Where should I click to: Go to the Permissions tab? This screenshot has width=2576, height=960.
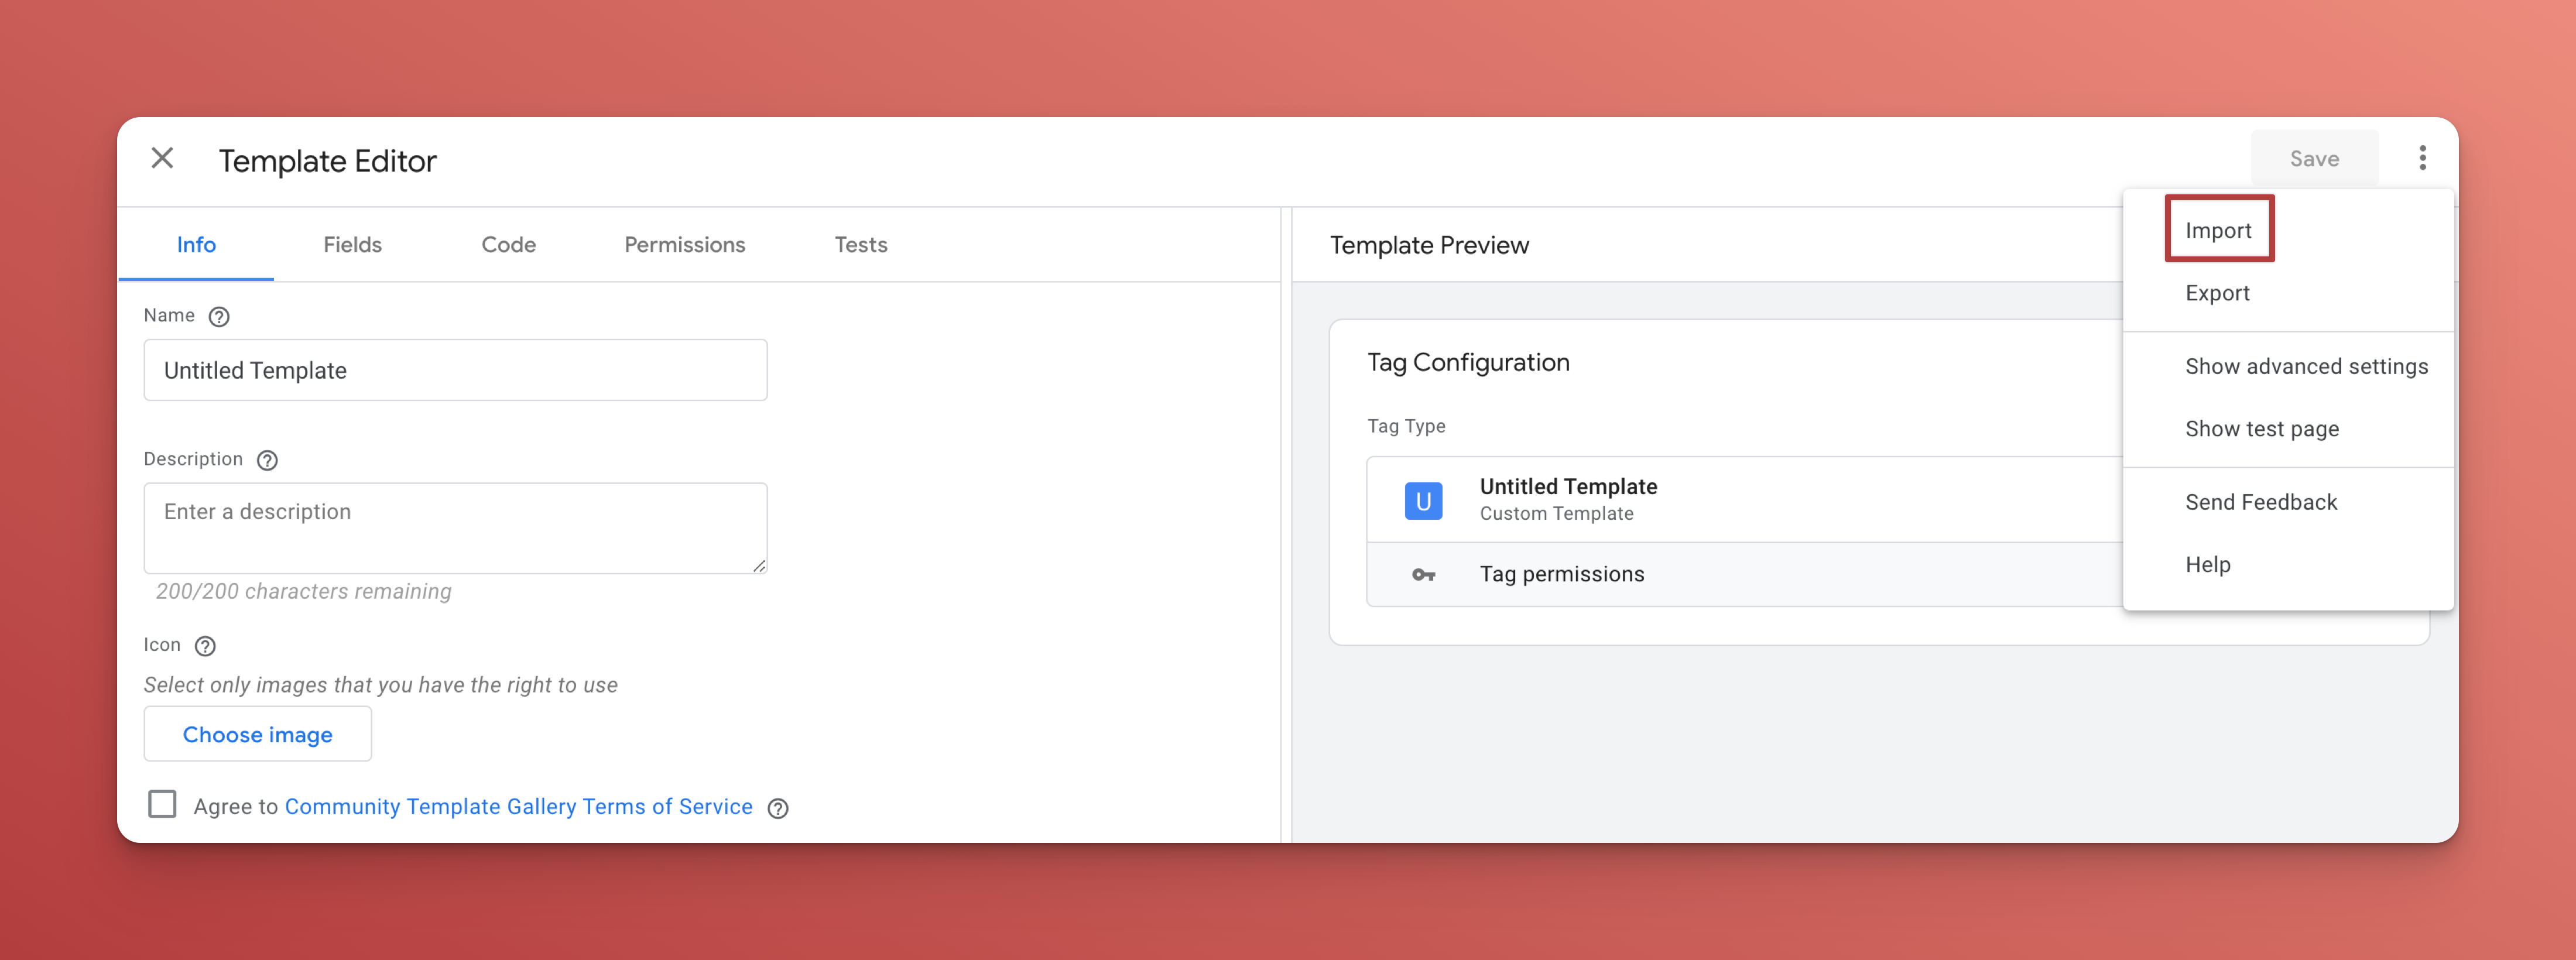coord(684,245)
